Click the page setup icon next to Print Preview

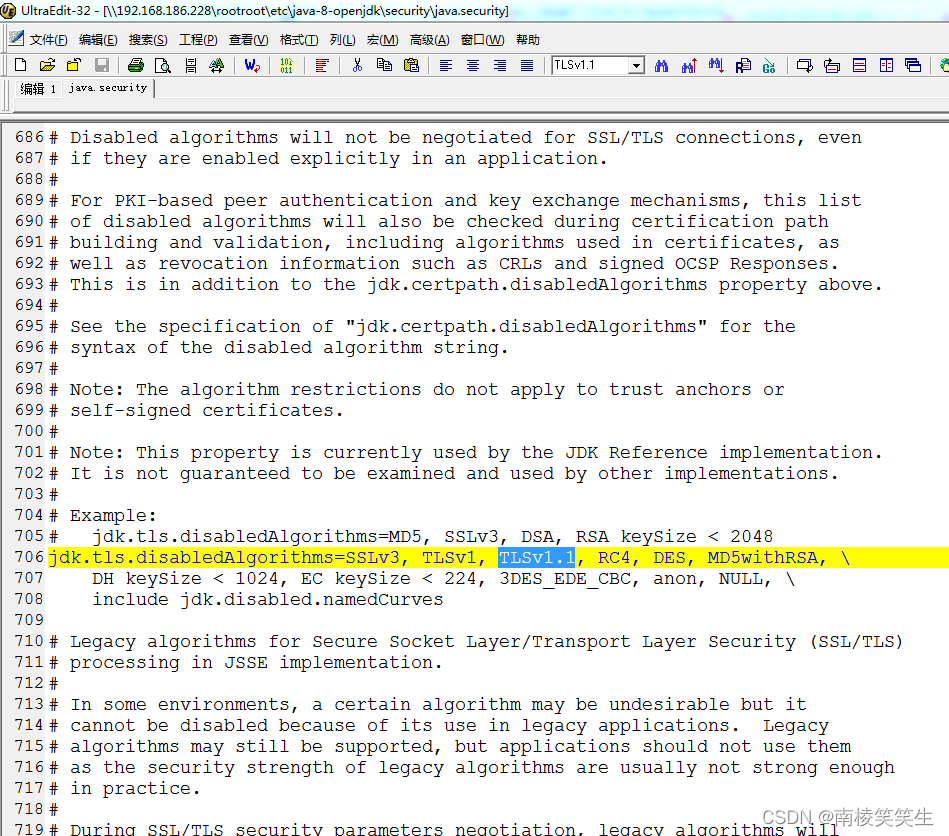[191, 65]
